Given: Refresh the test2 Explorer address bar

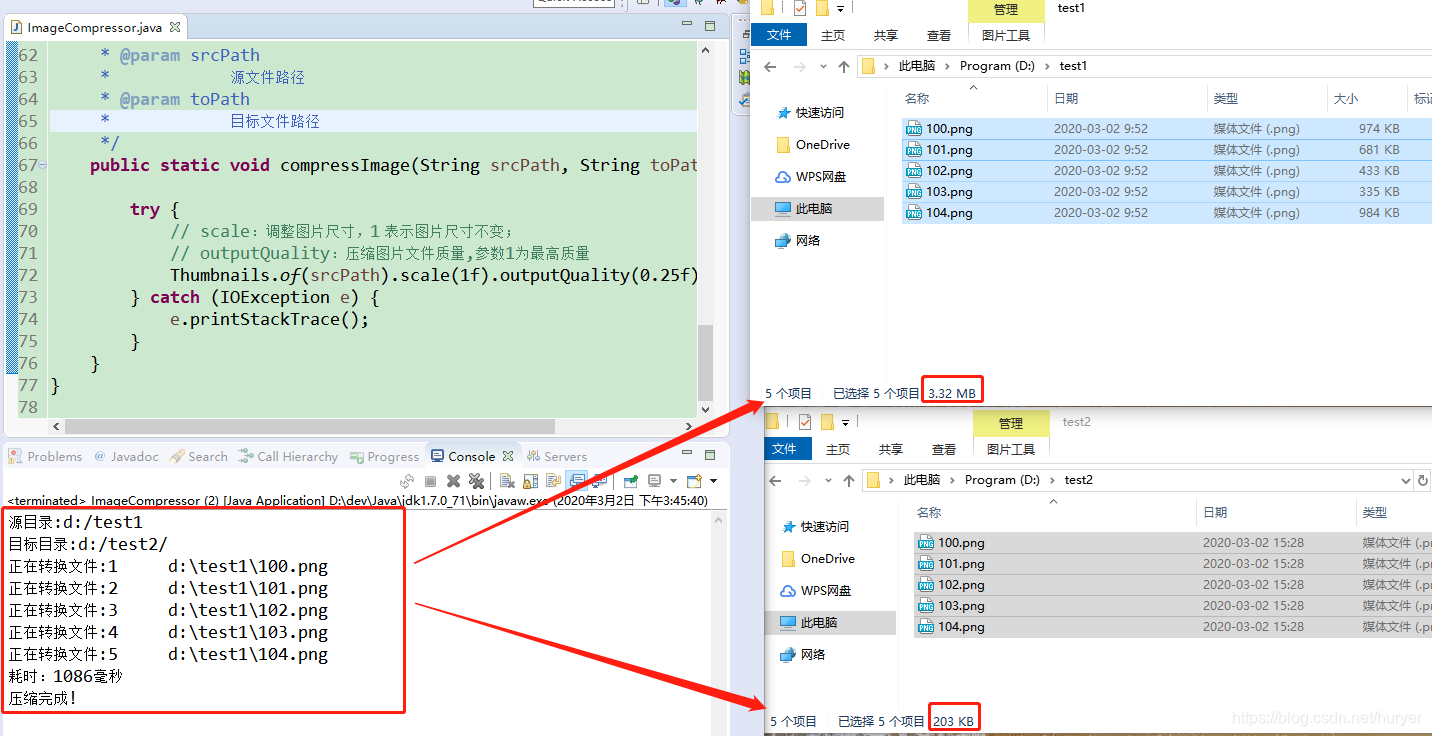Looking at the screenshot, I should coord(1423,481).
